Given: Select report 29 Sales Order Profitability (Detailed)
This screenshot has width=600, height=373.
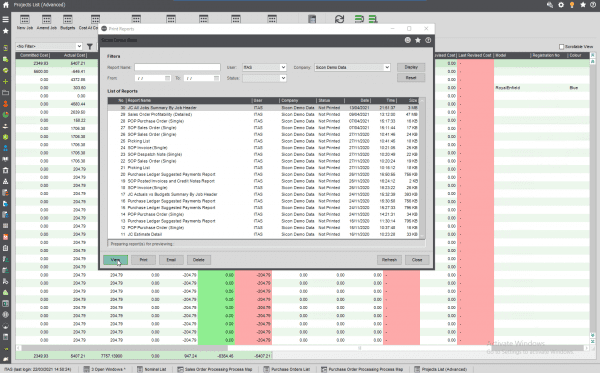Looking at the screenshot, I should click(x=263, y=114).
